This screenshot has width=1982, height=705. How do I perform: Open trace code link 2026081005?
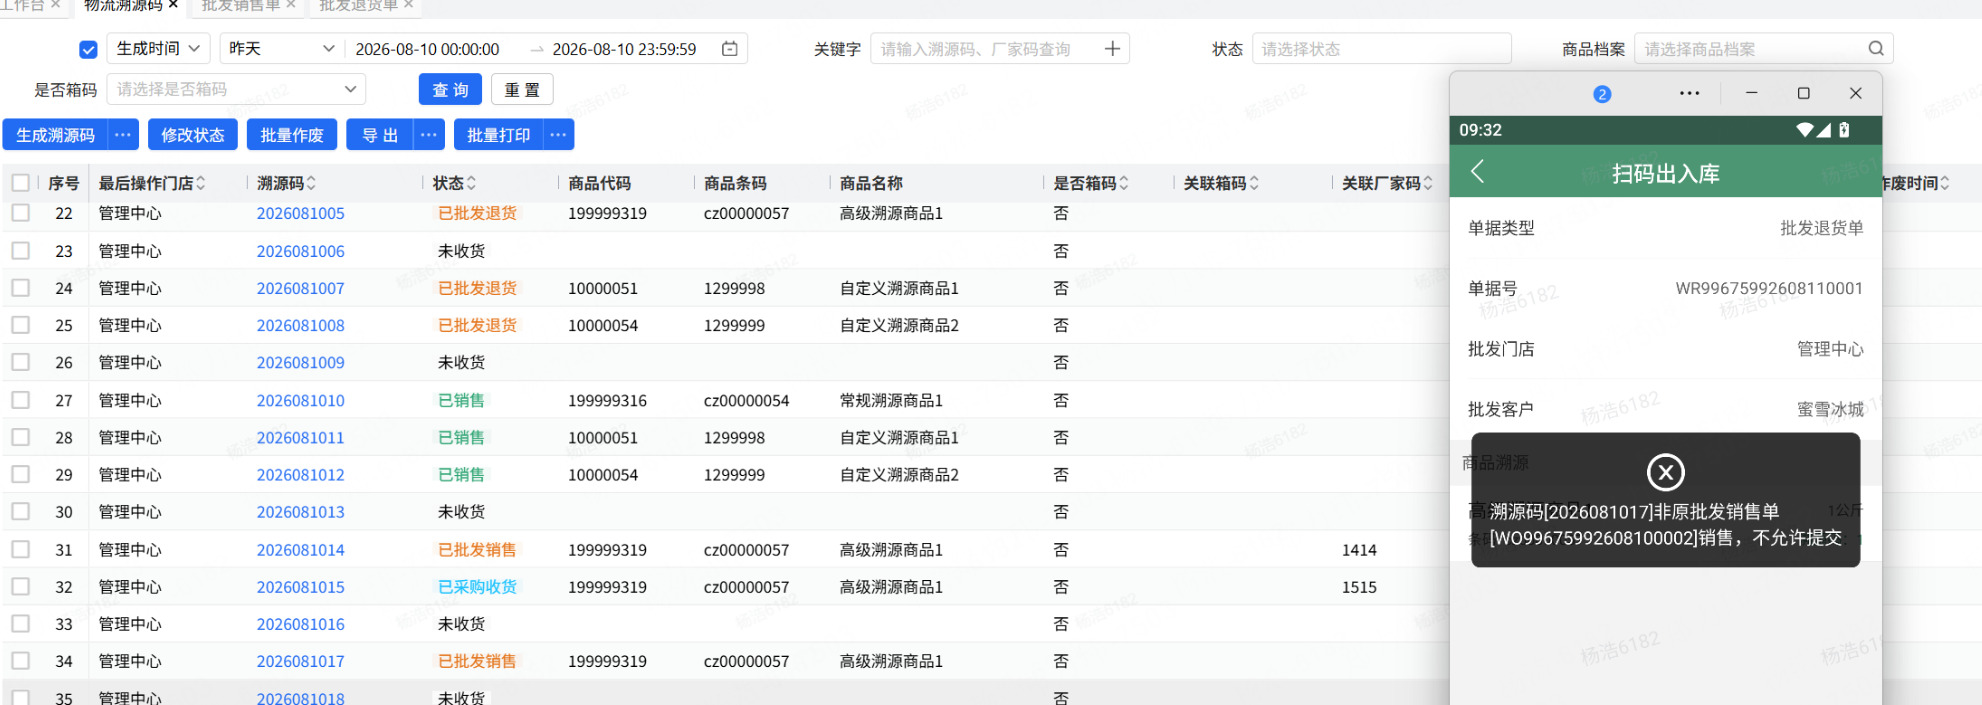click(x=301, y=213)
